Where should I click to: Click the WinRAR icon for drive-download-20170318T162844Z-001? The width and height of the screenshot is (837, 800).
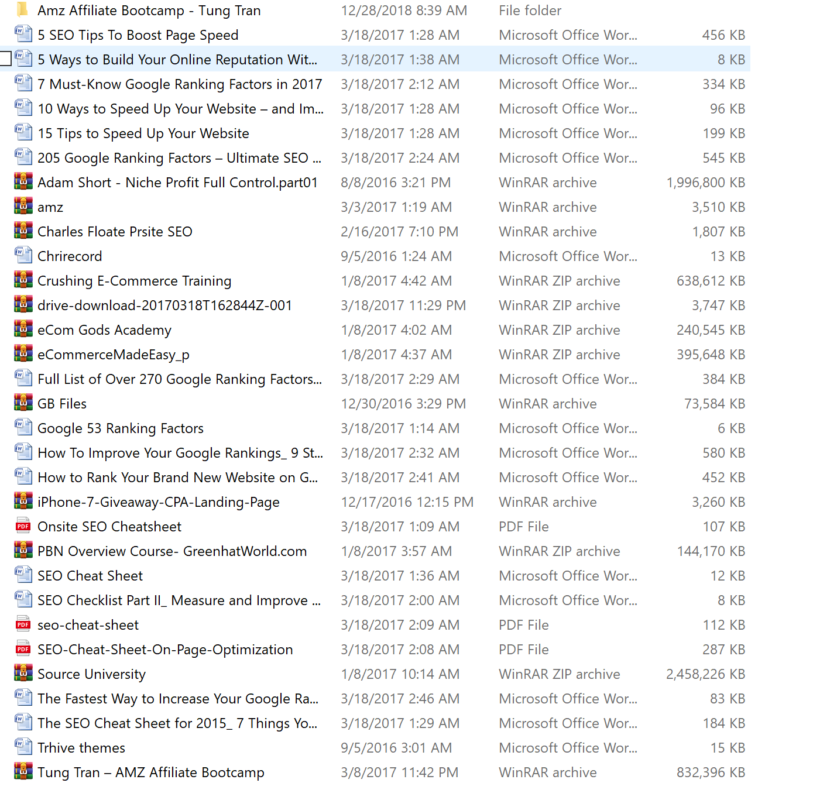click(x=23, y=305)
